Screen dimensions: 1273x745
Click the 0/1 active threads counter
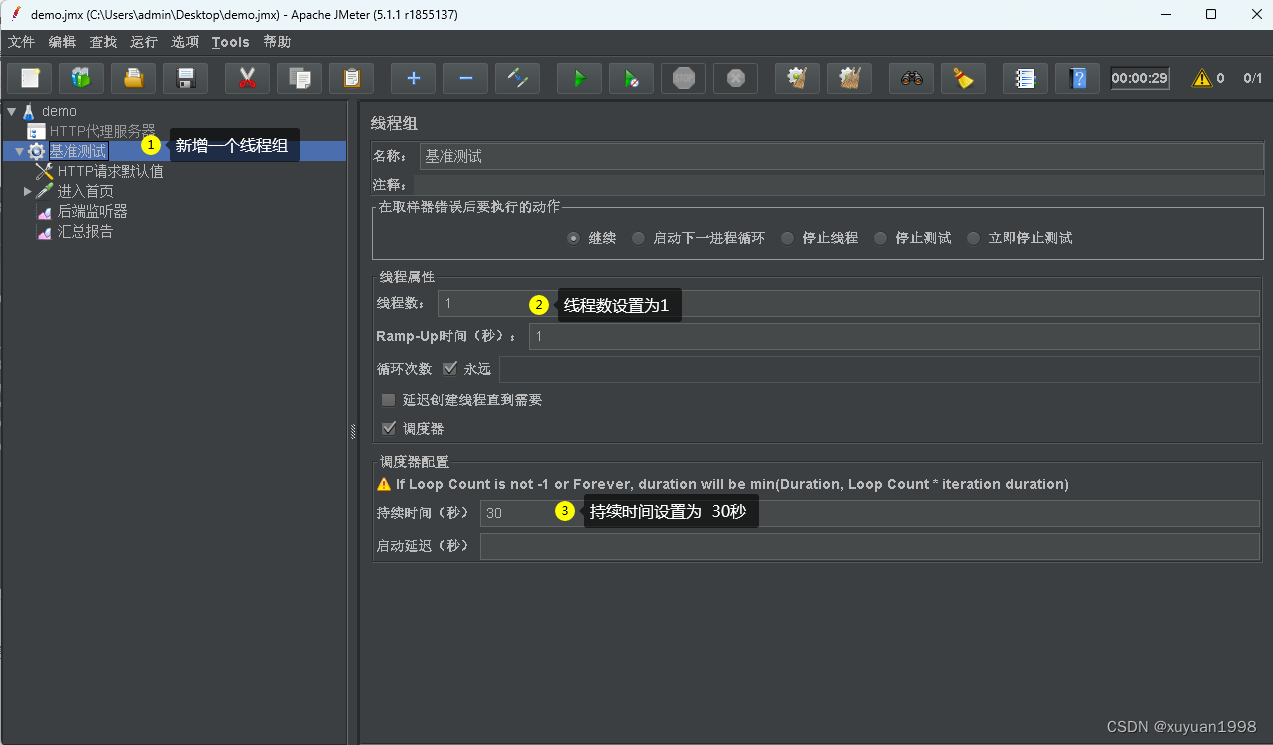click(1252, 78)
